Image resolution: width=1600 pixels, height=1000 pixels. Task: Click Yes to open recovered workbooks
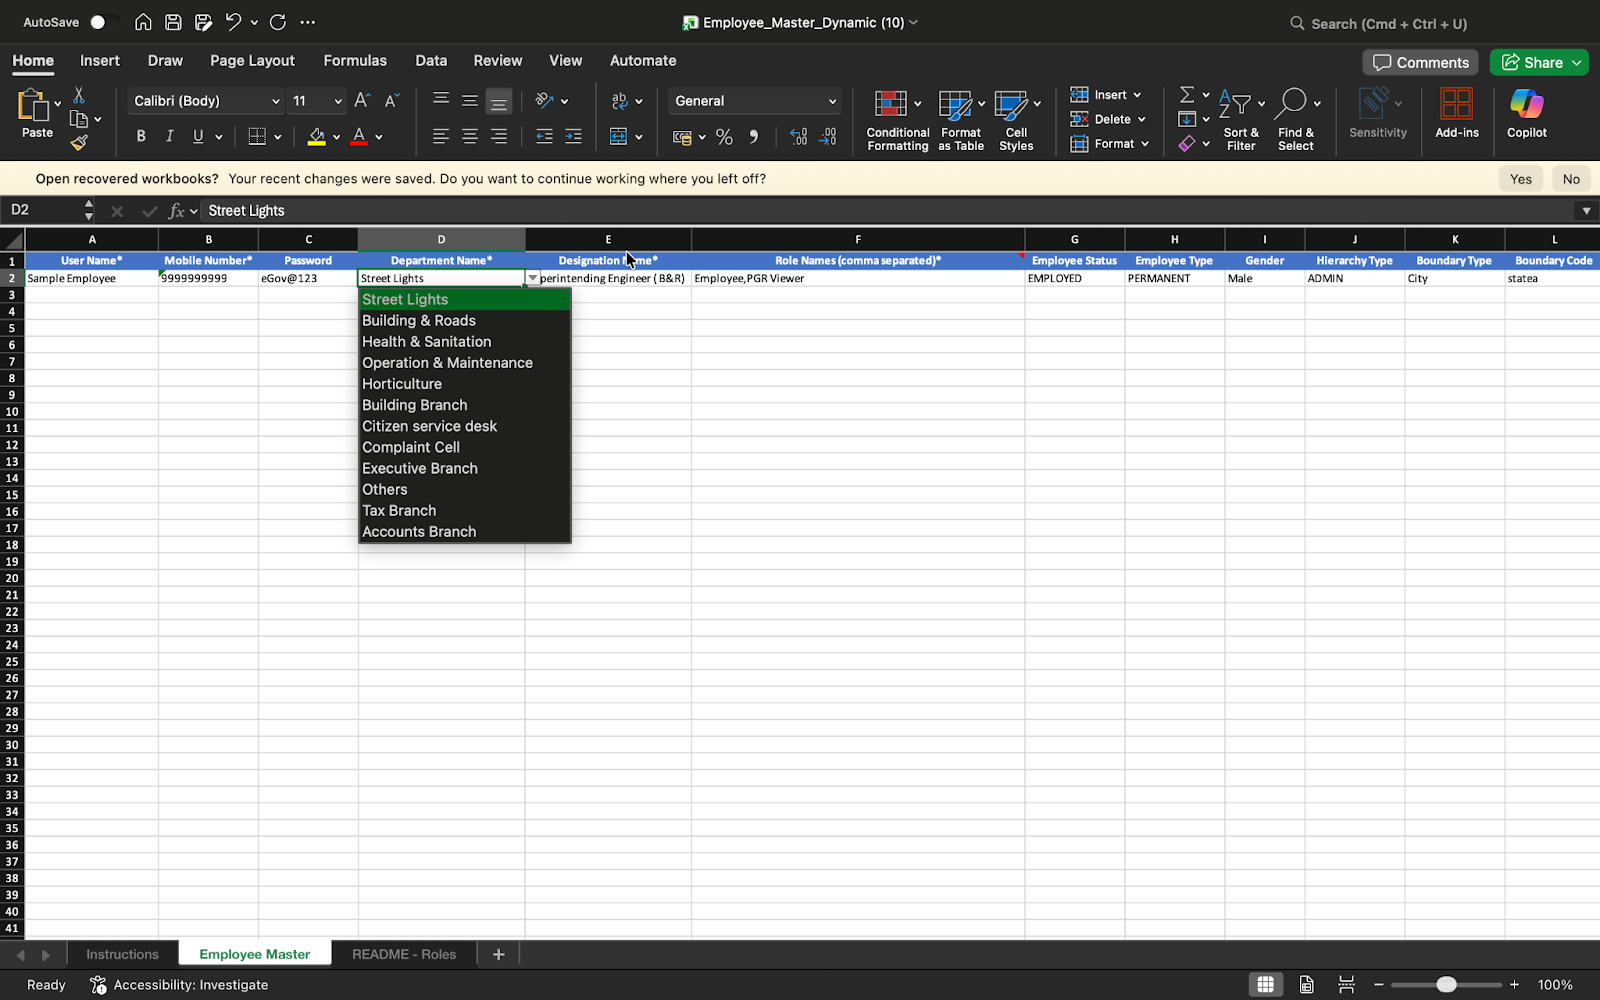[1520, 179]
